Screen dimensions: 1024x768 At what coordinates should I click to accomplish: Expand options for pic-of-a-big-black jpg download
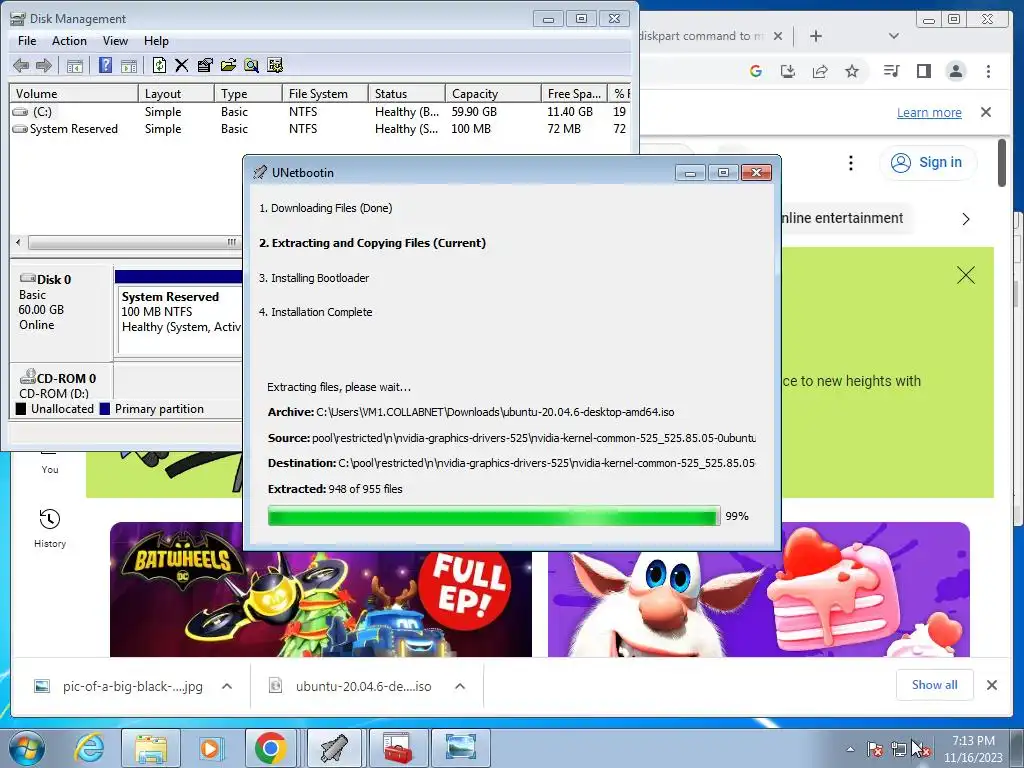coord(227,686)
